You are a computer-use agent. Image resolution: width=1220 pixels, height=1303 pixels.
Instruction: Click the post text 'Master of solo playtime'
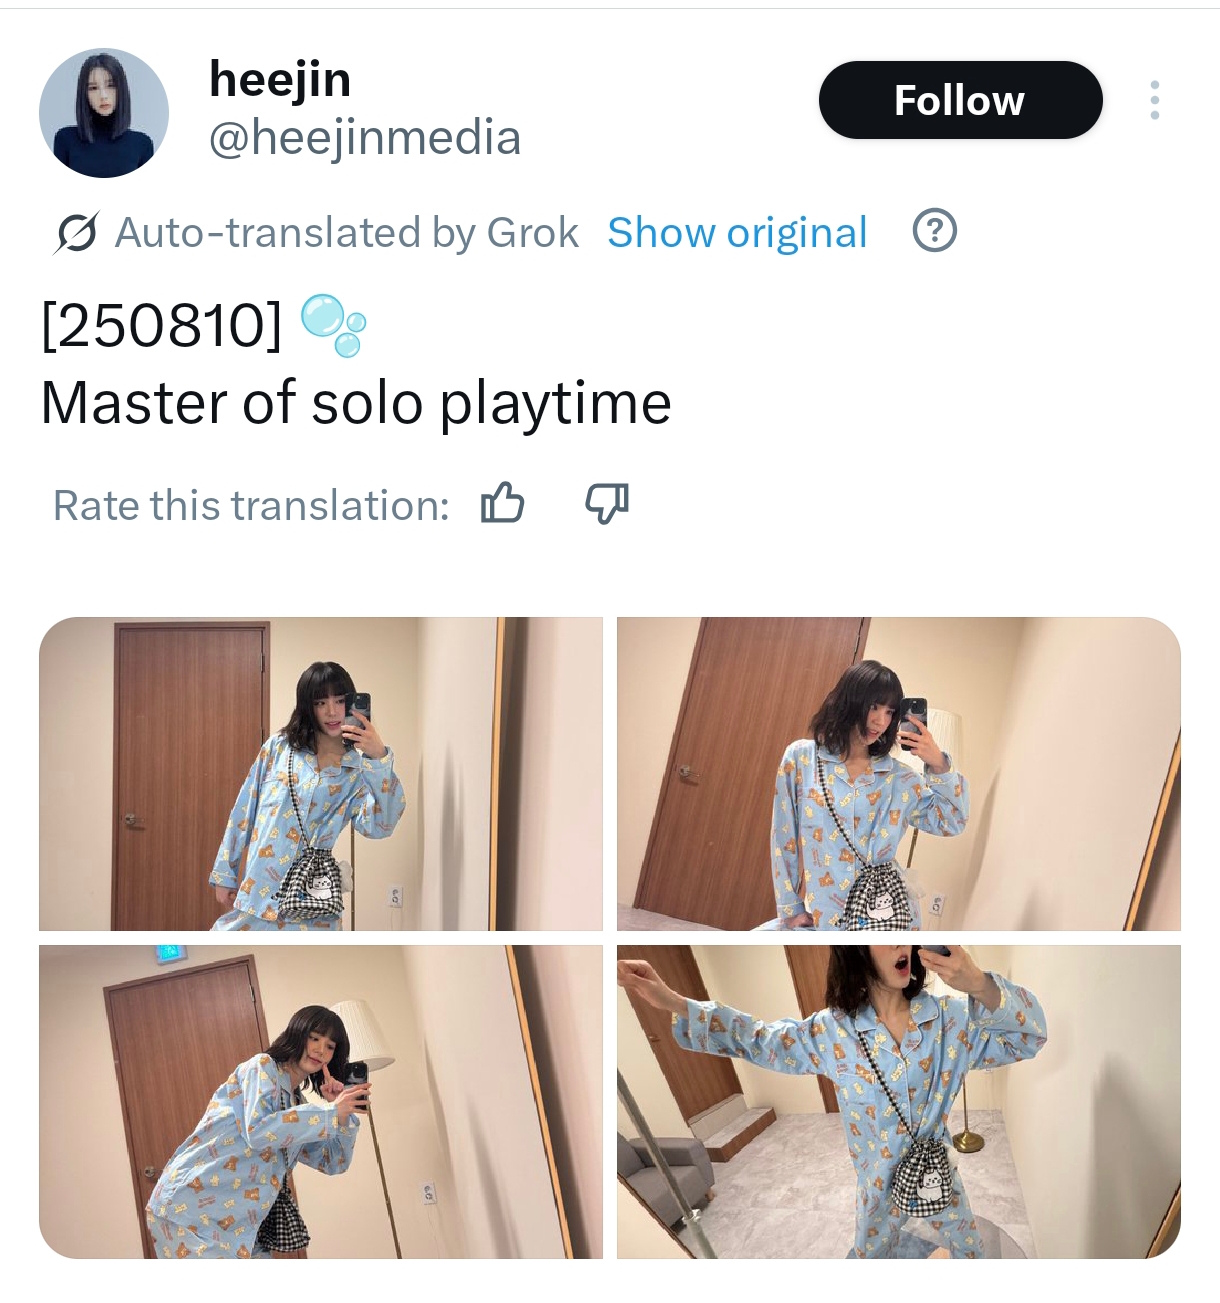[356, 403]
